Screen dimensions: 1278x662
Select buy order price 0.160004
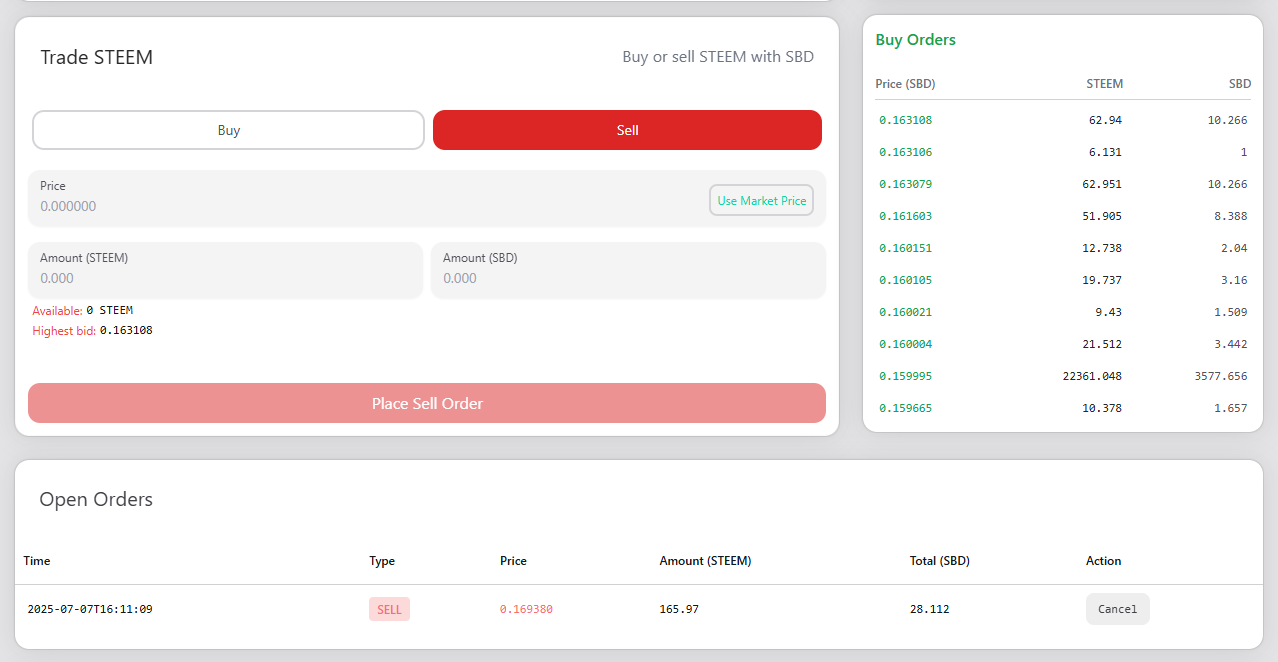(x=906, y=344)
